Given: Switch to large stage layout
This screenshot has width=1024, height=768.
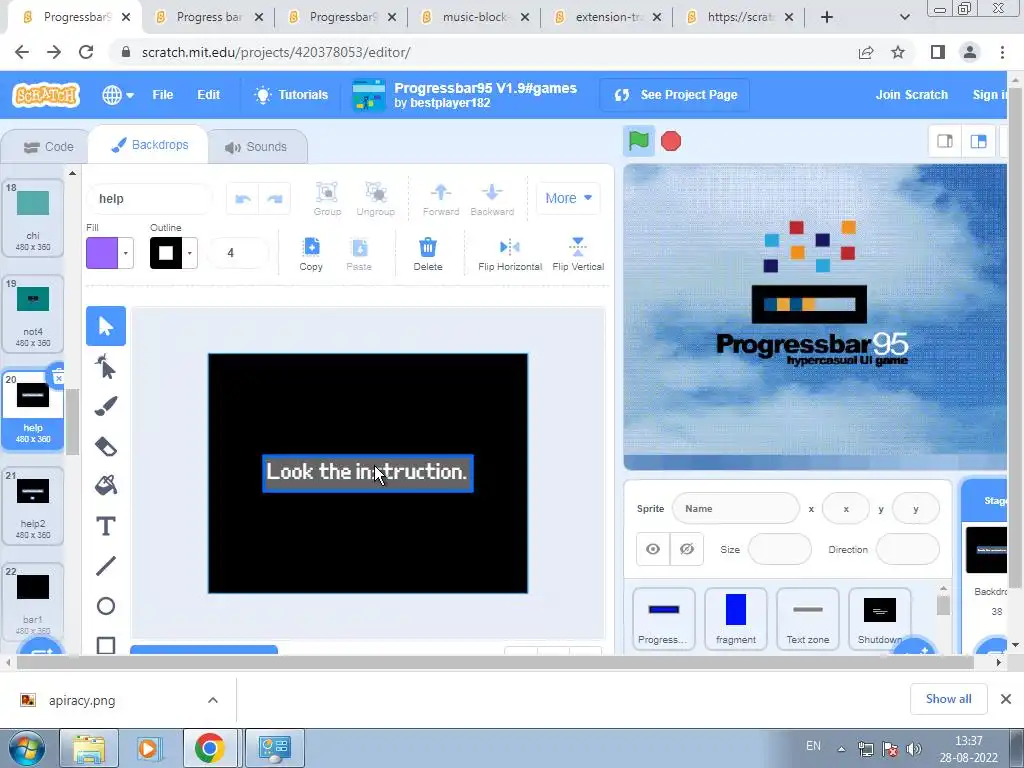Looking at the screenshot, I should (978, 141).
